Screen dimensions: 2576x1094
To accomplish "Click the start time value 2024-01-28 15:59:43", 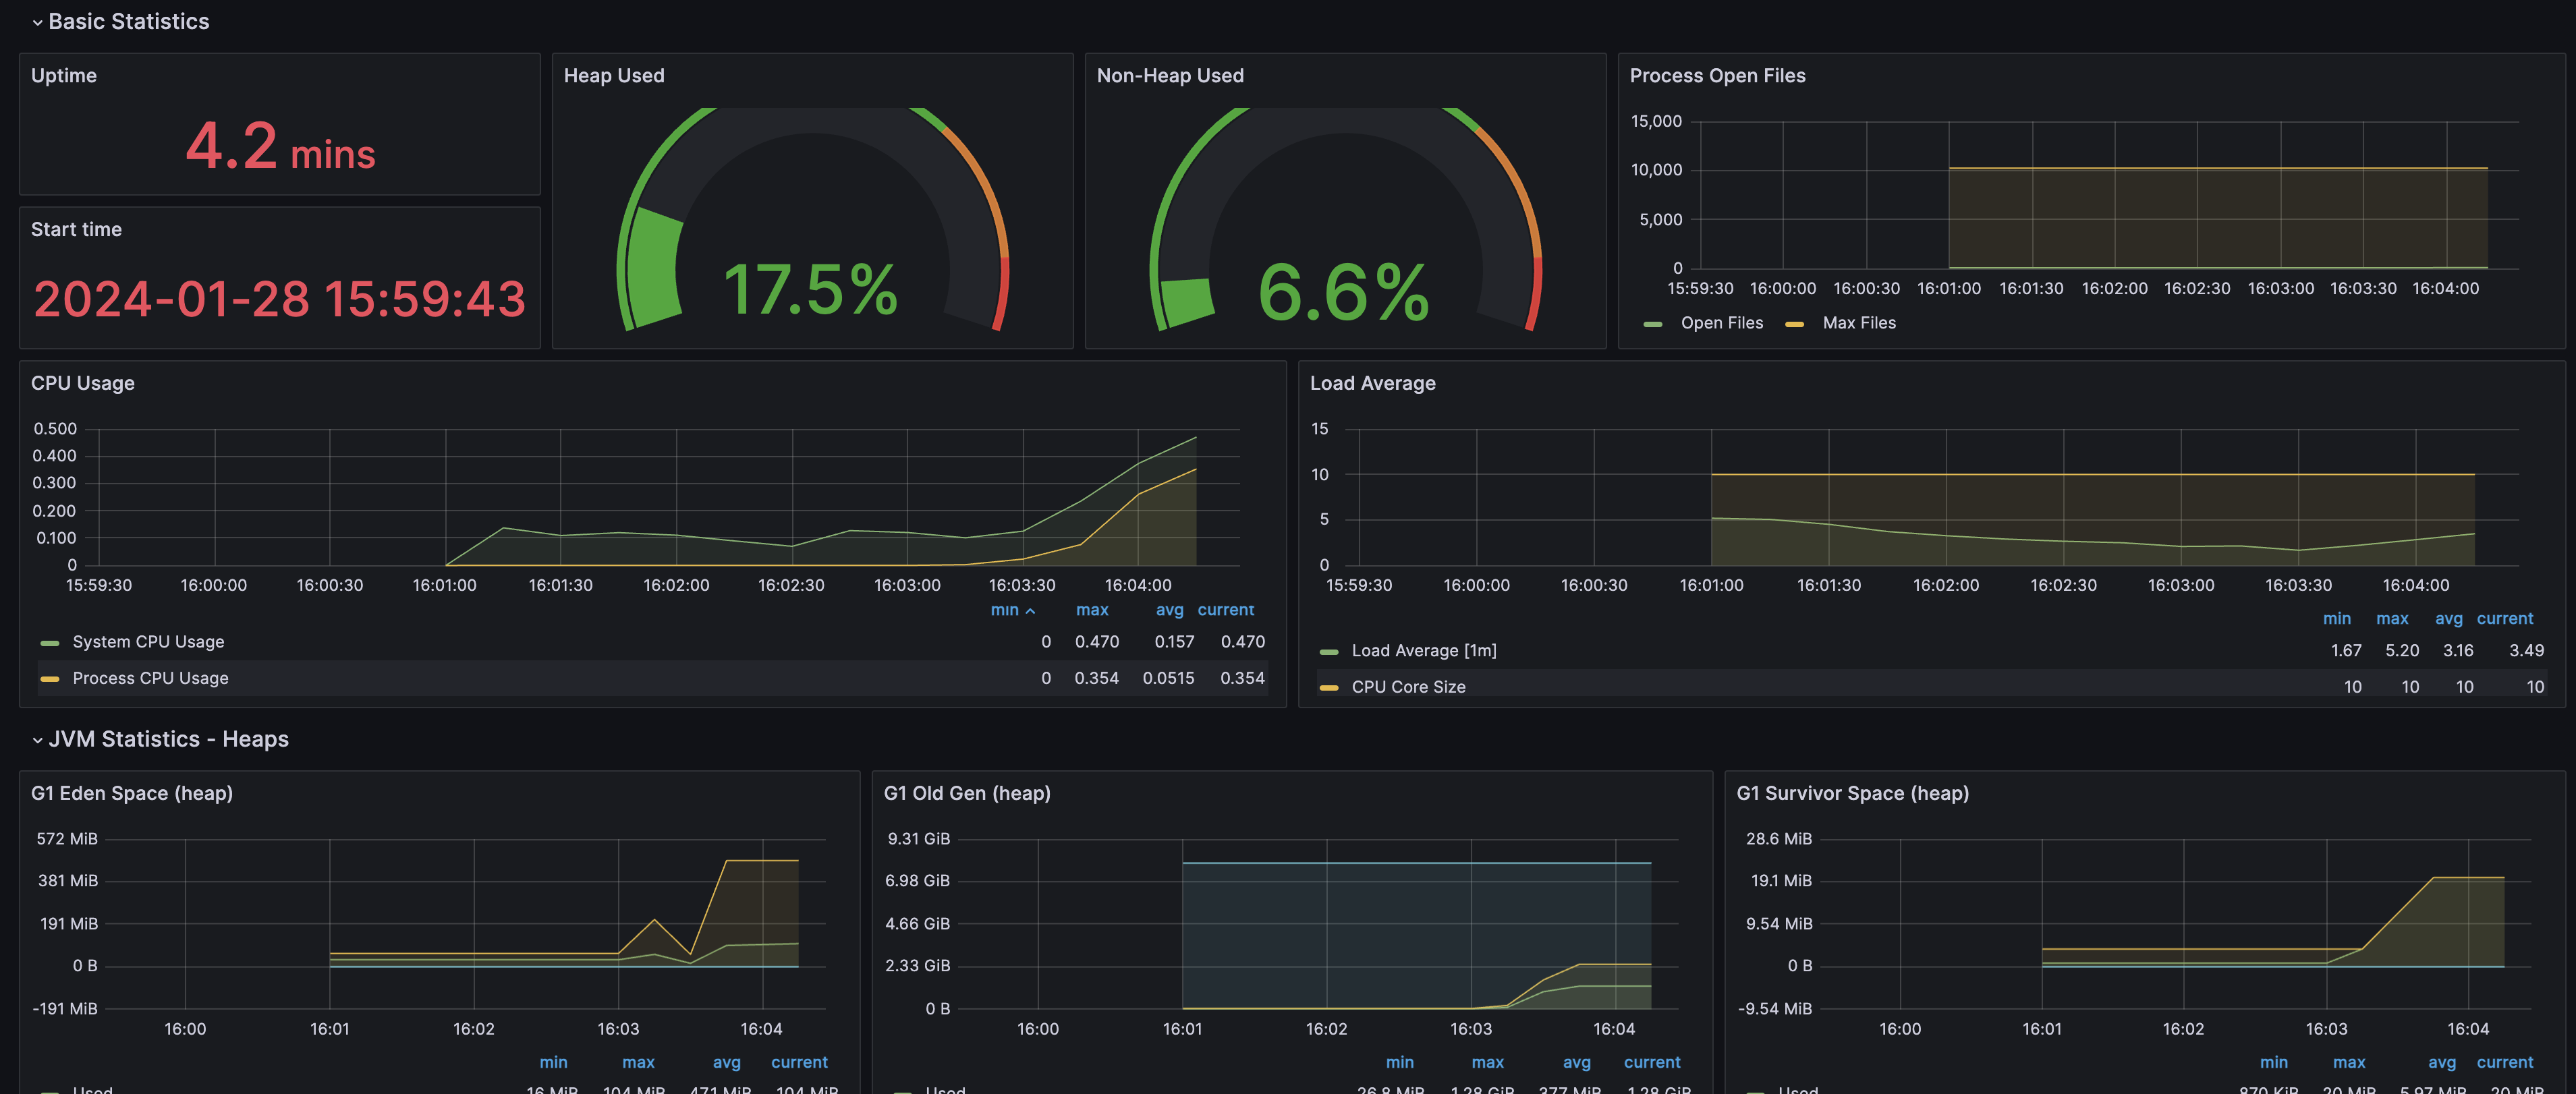I will [280, 299].
